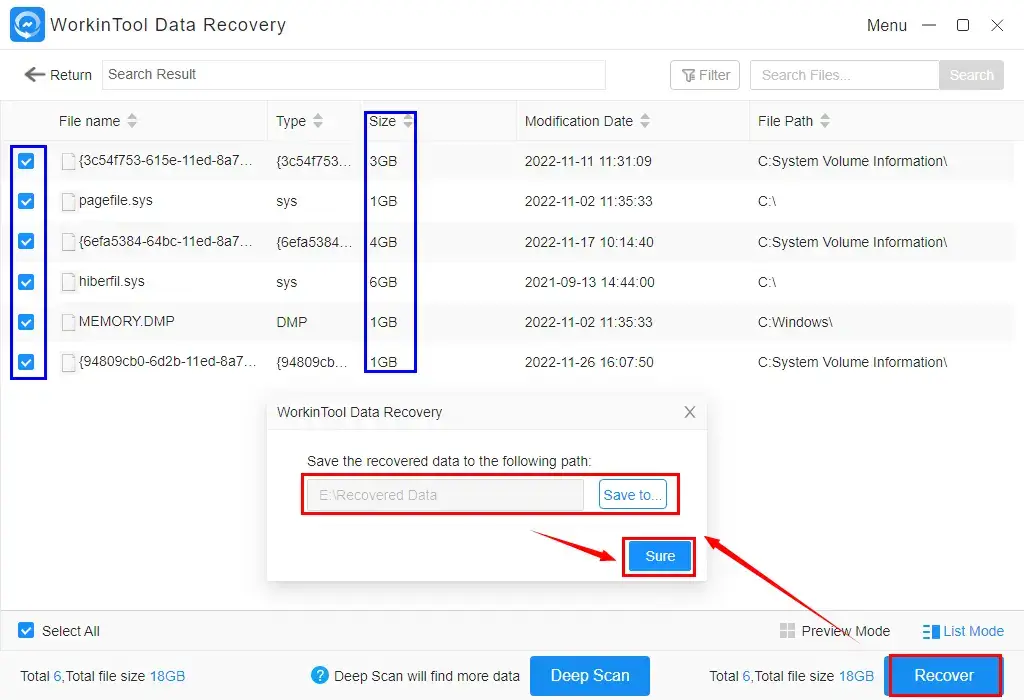This screenshot has width=1024, height=700.
Task: Click the Recover button
Action: tap(944, 675)
